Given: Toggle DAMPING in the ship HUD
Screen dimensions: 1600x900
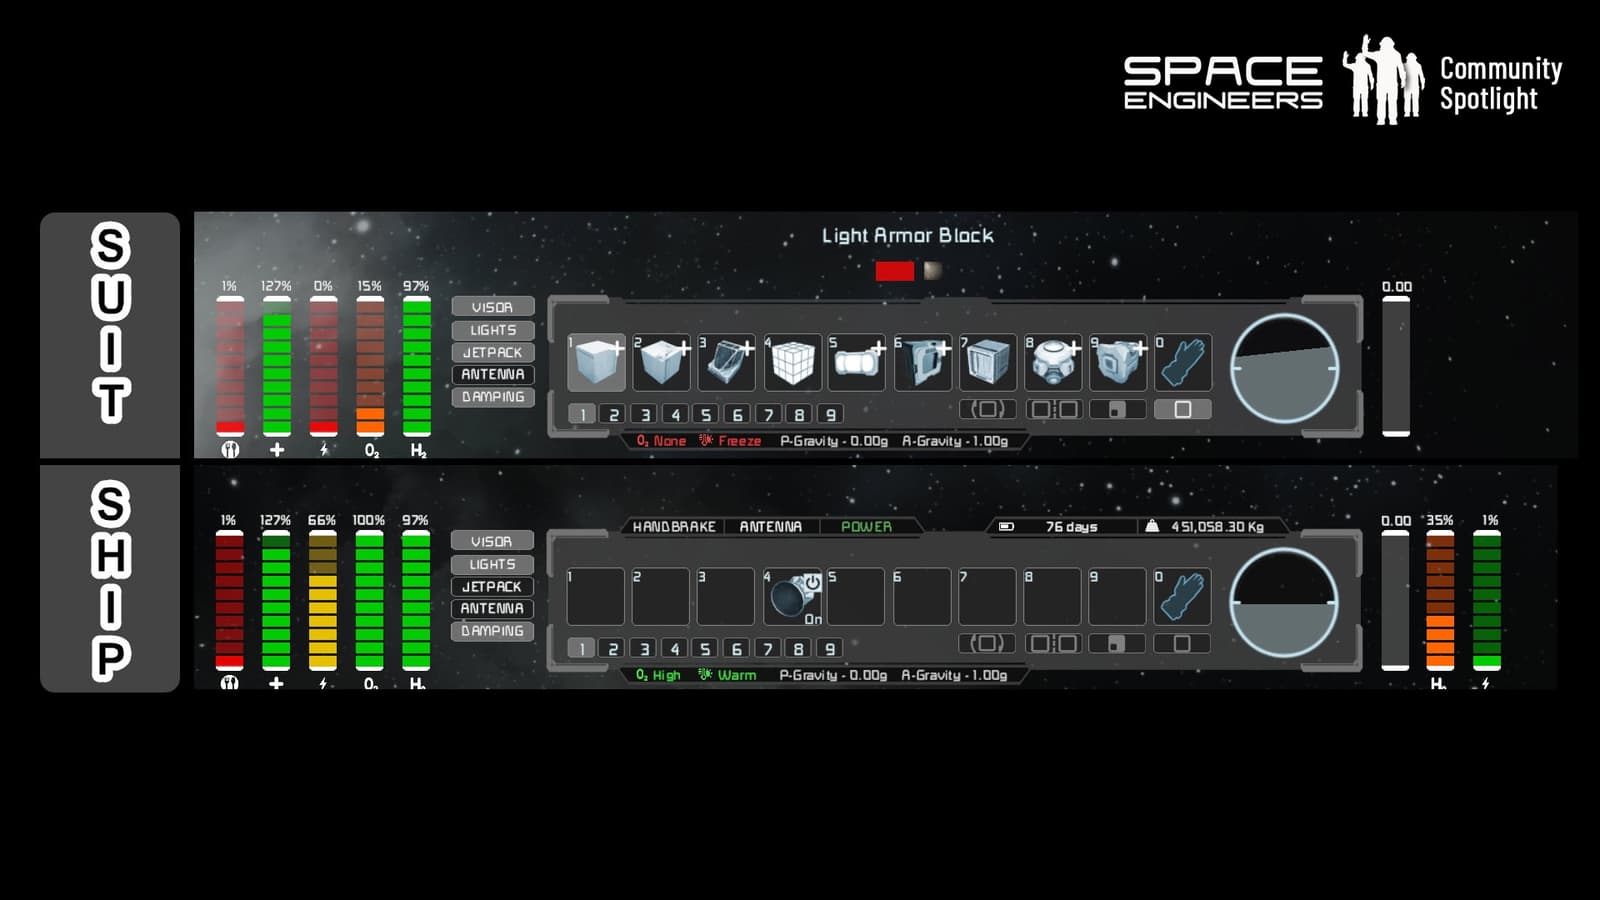Looking at the screenshot, I should [x=492, y=631].
